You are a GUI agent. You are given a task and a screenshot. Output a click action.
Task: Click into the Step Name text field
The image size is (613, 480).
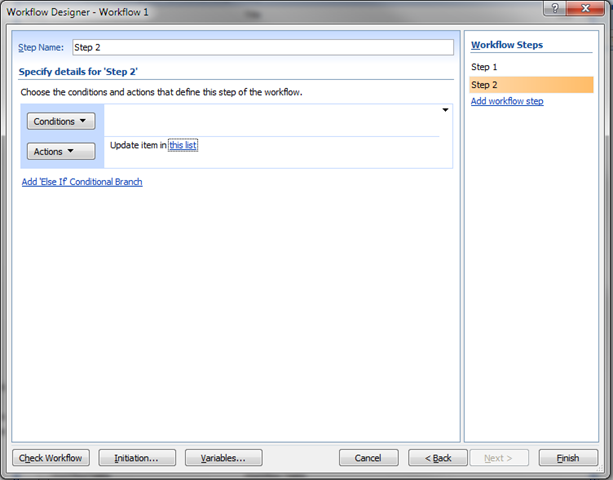tap(262, 47)
